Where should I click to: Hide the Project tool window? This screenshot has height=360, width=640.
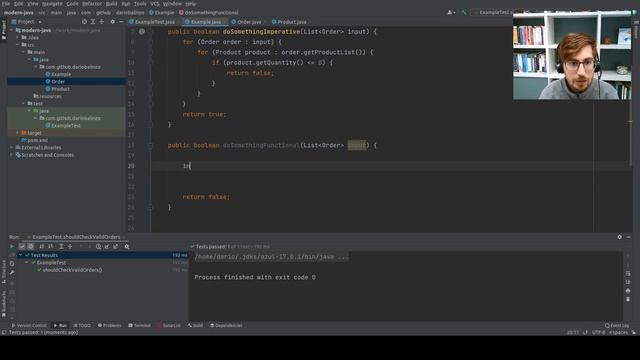tap(121, 22)
